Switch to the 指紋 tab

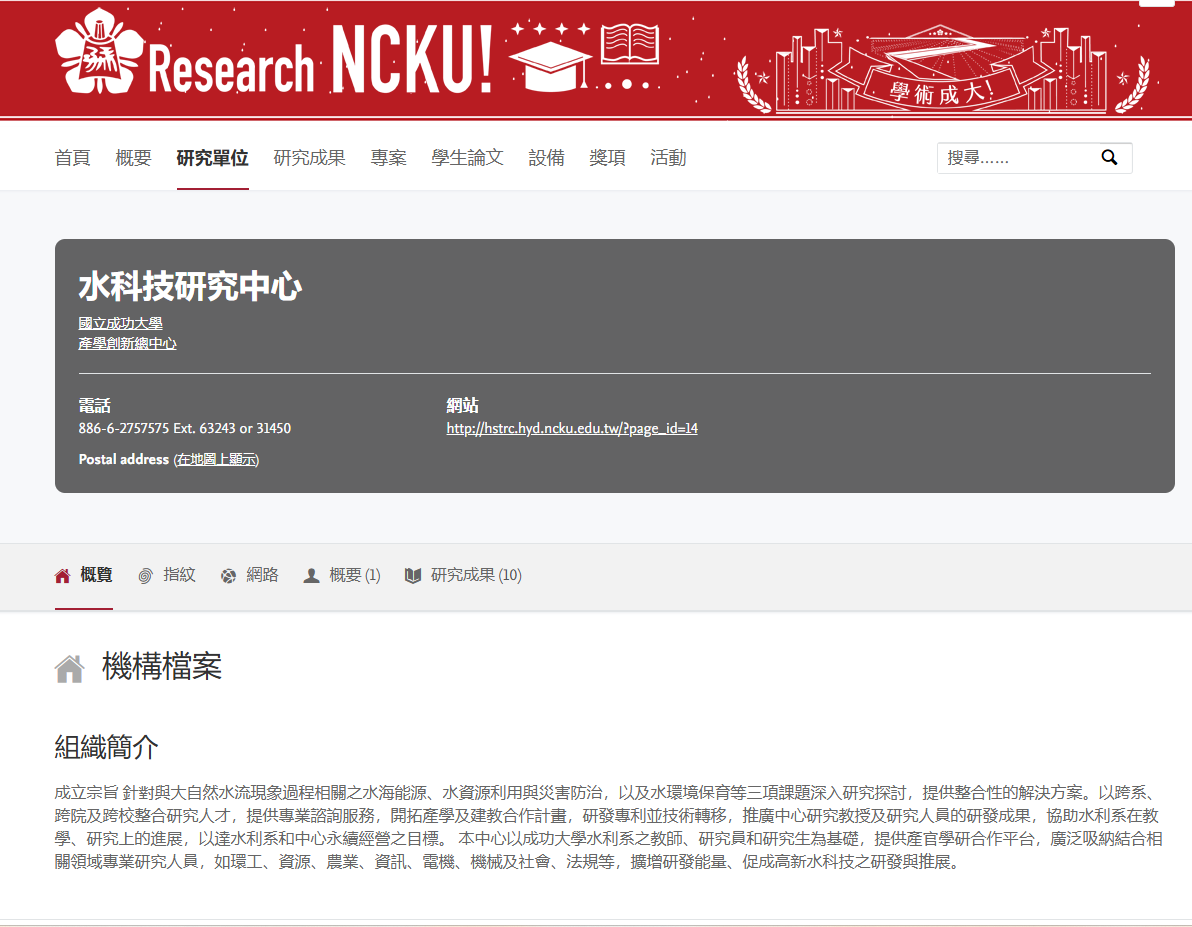[x=179, y=575]
